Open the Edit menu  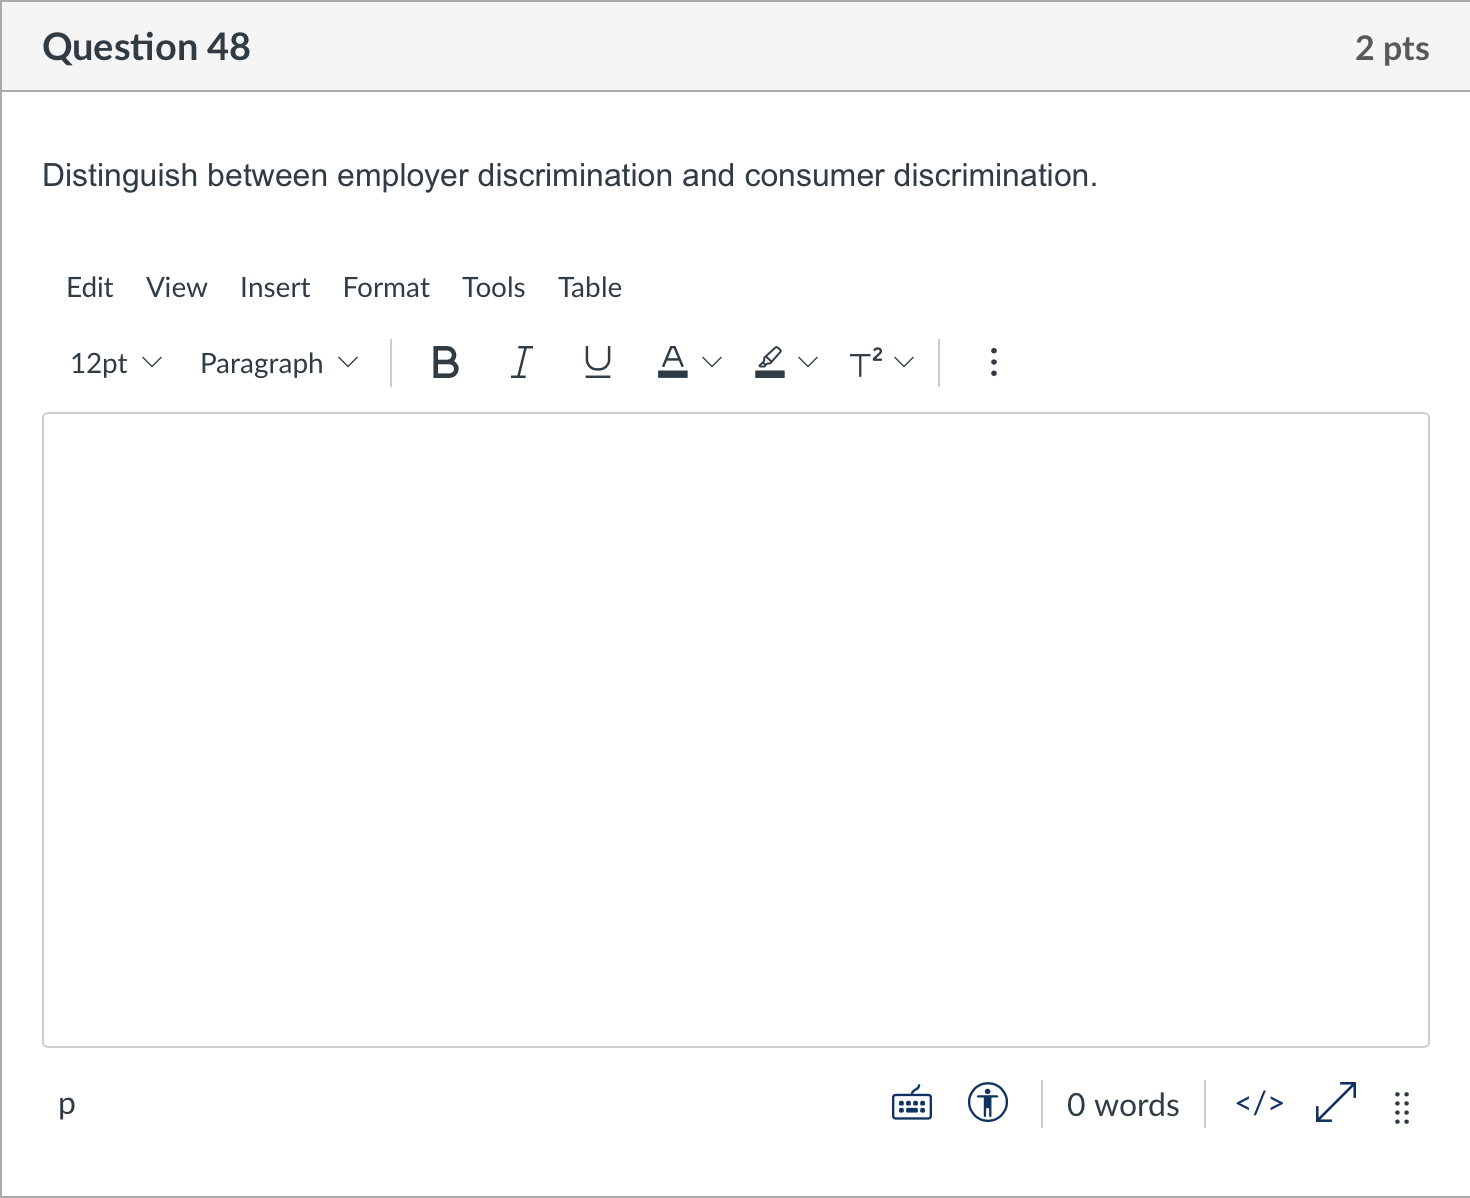tap(90, 288)
